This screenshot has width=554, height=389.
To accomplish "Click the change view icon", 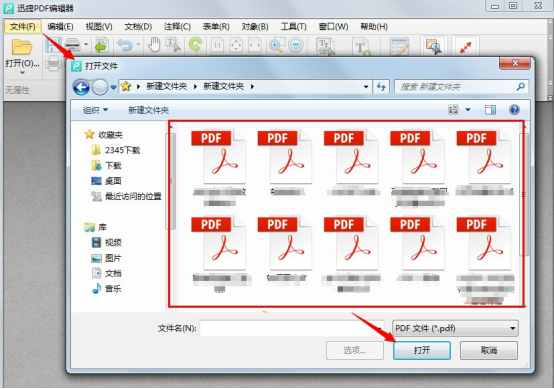I will click(454, 110).
